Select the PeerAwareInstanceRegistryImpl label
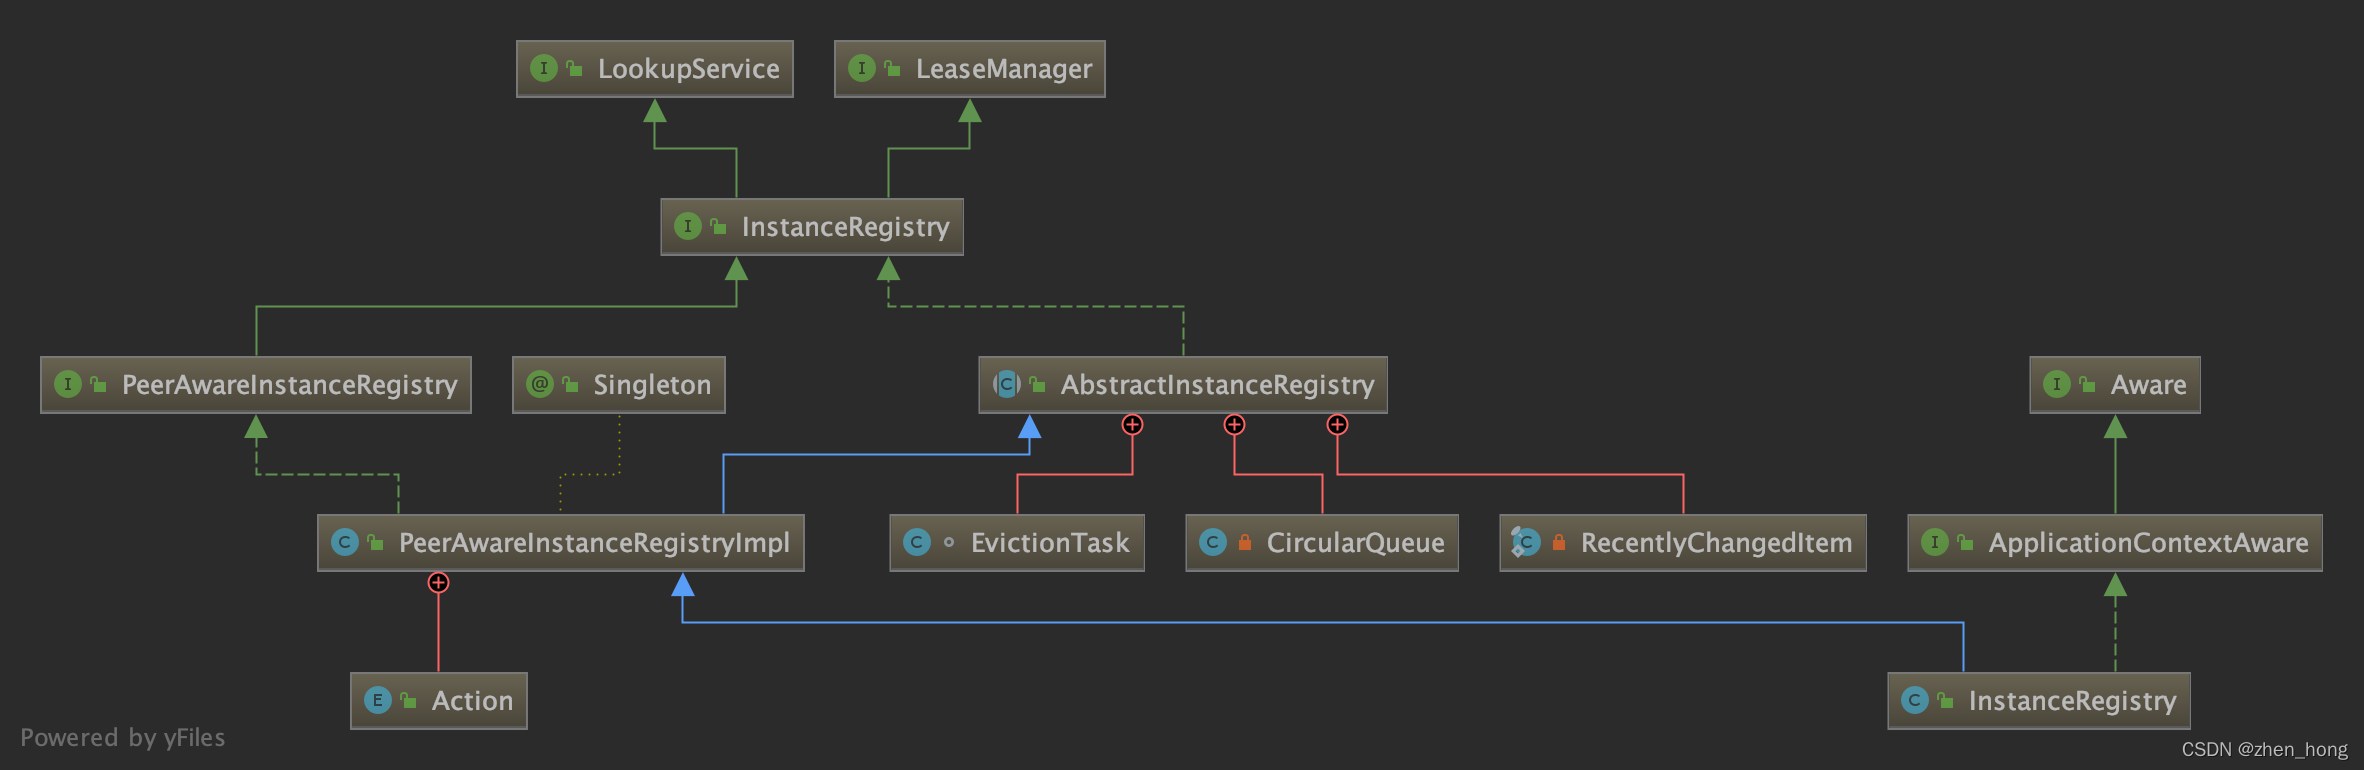2364x770 pixels. coord(594,543)
